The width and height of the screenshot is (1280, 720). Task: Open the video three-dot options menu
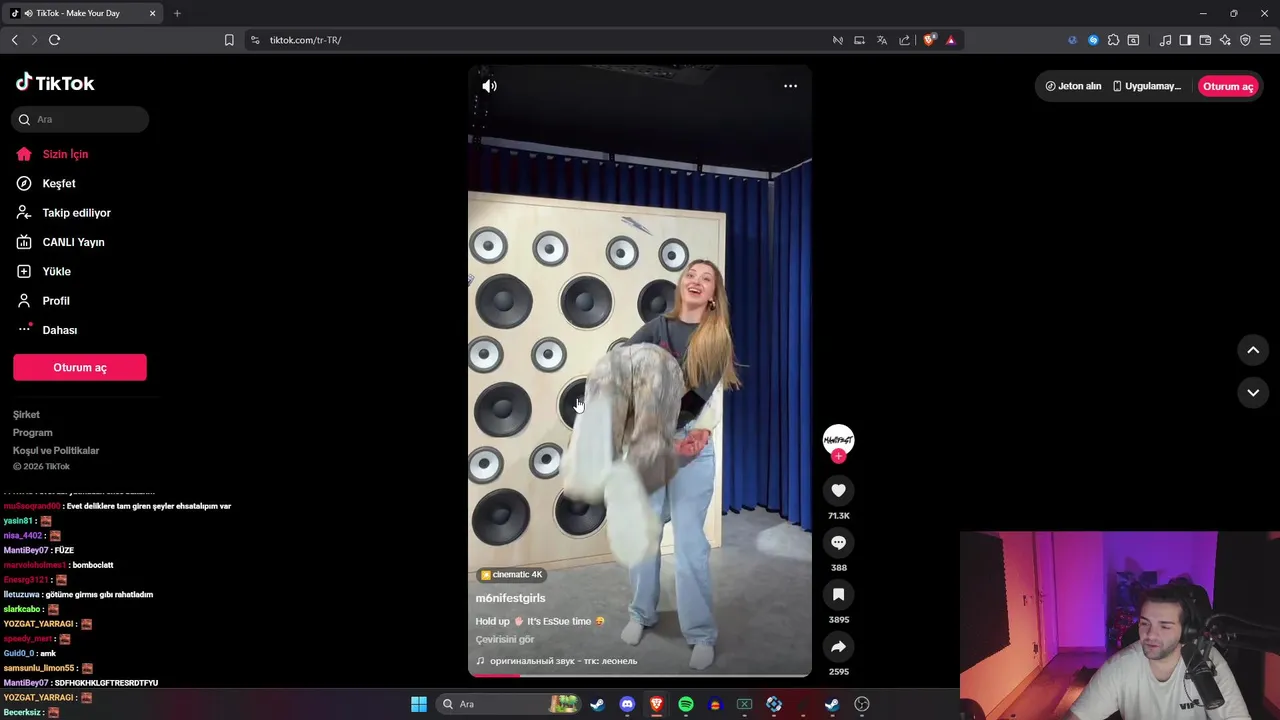pos(790,86)
